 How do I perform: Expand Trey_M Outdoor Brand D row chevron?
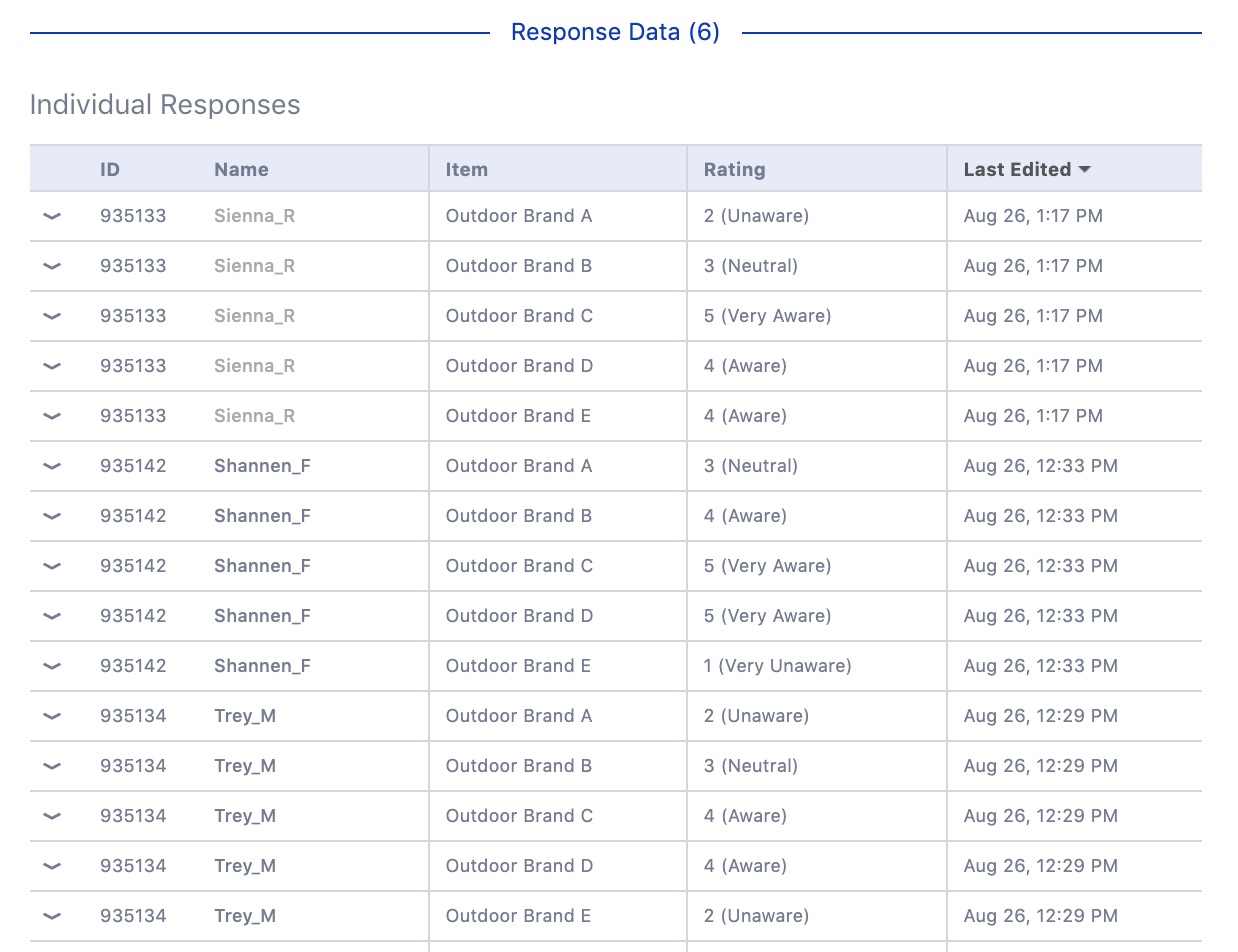click(52, 866)
